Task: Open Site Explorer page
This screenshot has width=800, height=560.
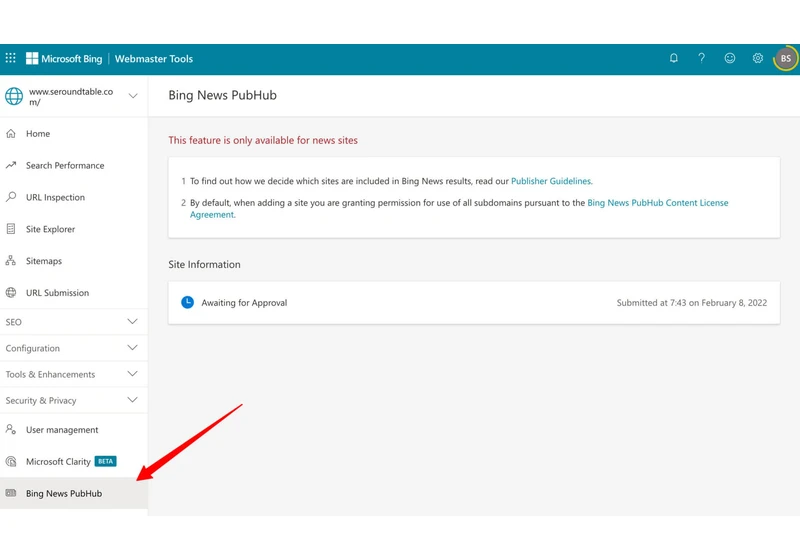Action: (74, 229)
